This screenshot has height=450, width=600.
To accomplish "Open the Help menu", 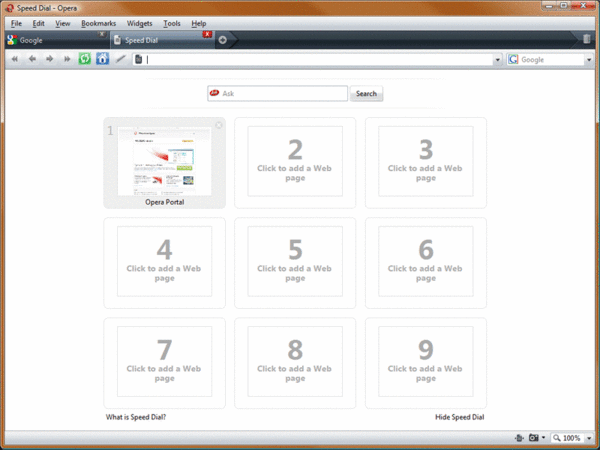I will point(199,23).
